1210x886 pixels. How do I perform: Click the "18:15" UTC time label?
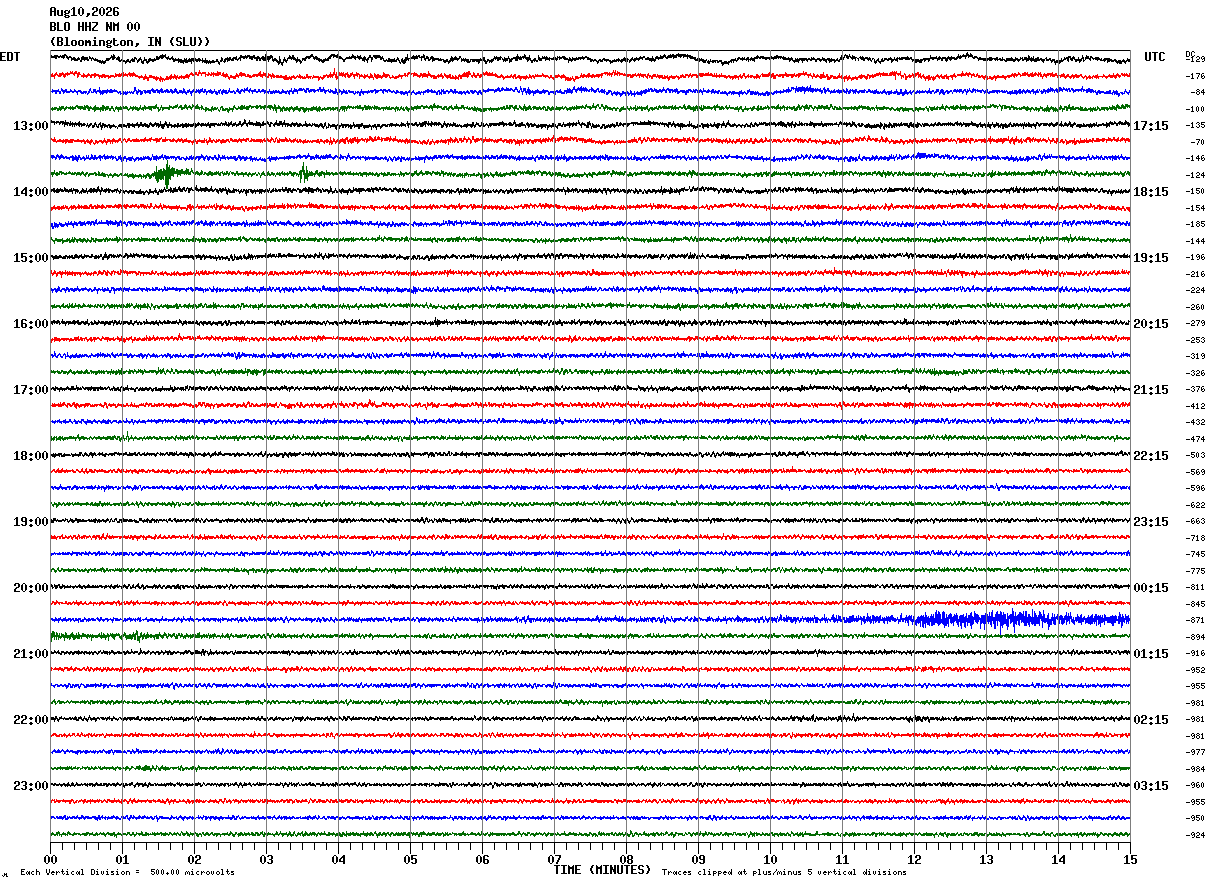point(1151,192)
